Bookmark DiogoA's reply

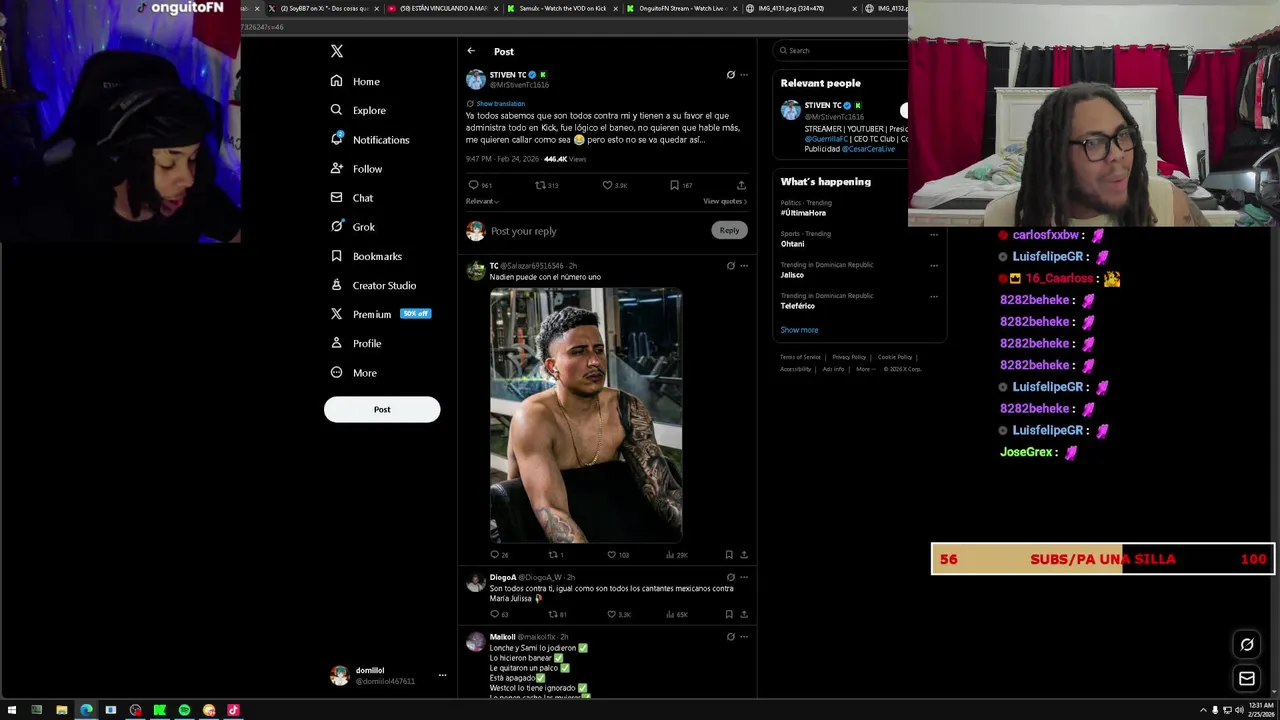pos(729,614)
